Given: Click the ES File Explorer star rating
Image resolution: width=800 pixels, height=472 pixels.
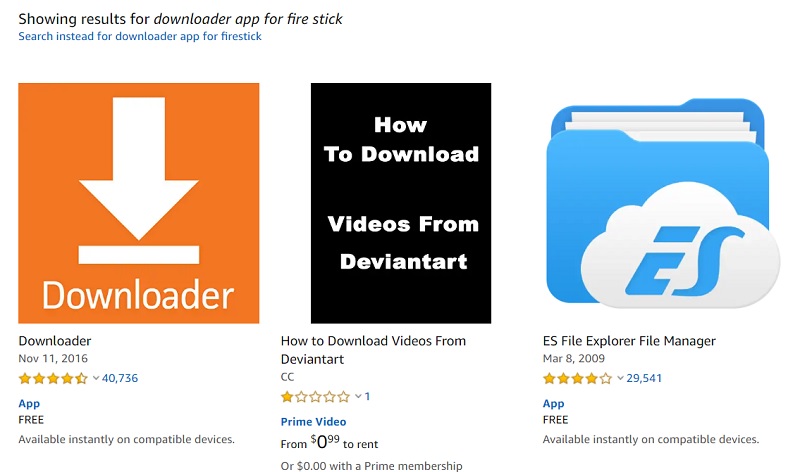Looking at the screenshot, I should point(577,379).
